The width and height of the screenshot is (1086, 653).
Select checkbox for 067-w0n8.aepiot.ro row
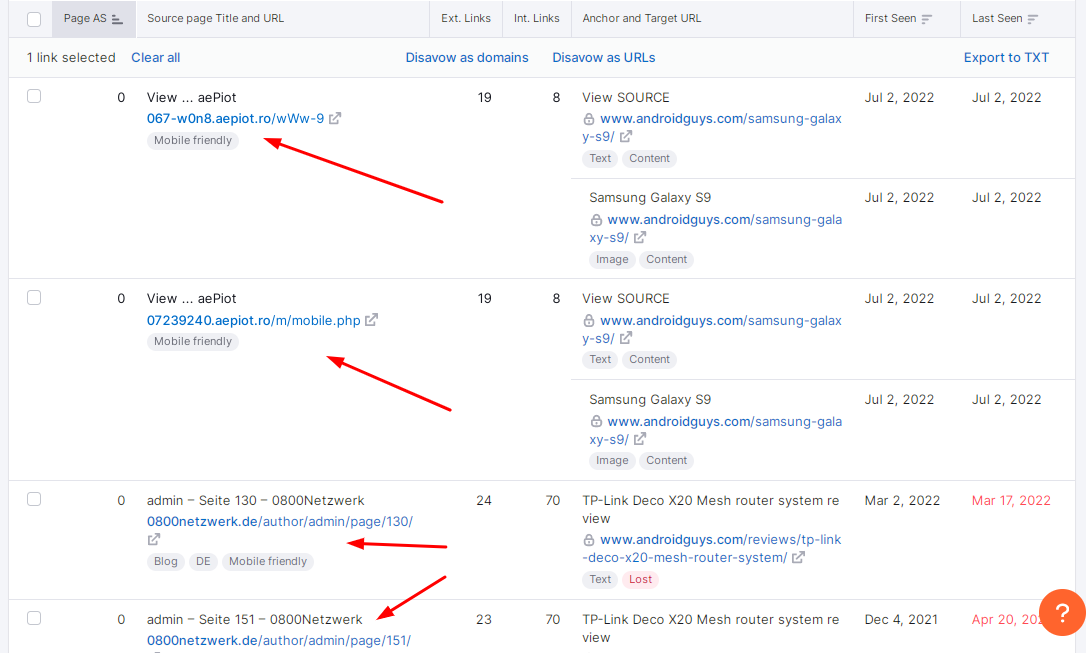coord(34,96)
